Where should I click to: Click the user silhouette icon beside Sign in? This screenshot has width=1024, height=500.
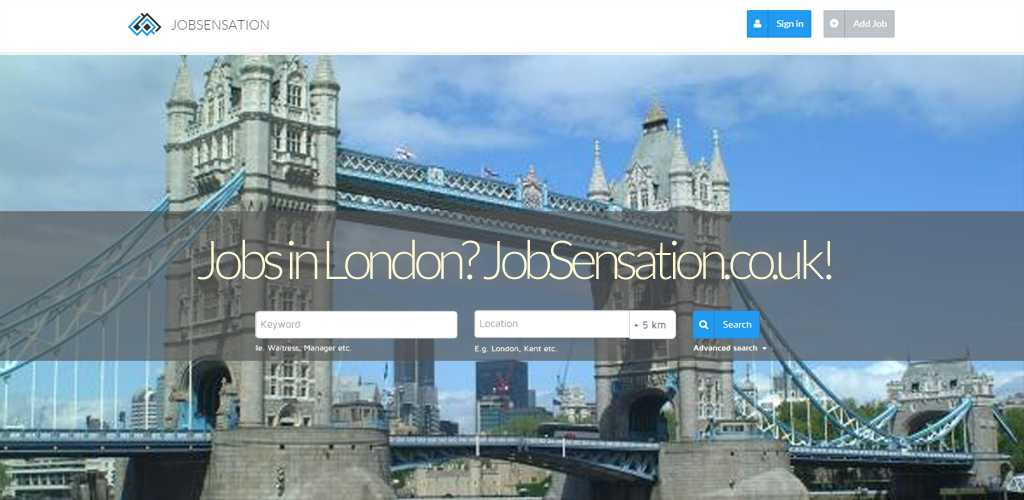tap(758, 23)
